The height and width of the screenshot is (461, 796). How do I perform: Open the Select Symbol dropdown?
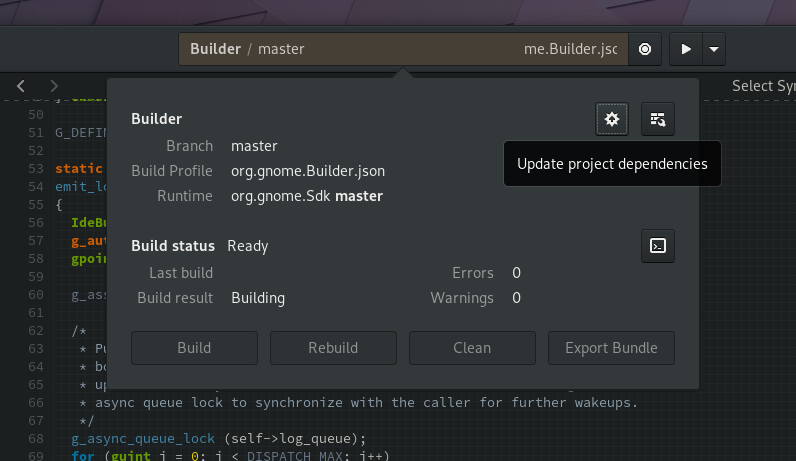tap(764, 86)
